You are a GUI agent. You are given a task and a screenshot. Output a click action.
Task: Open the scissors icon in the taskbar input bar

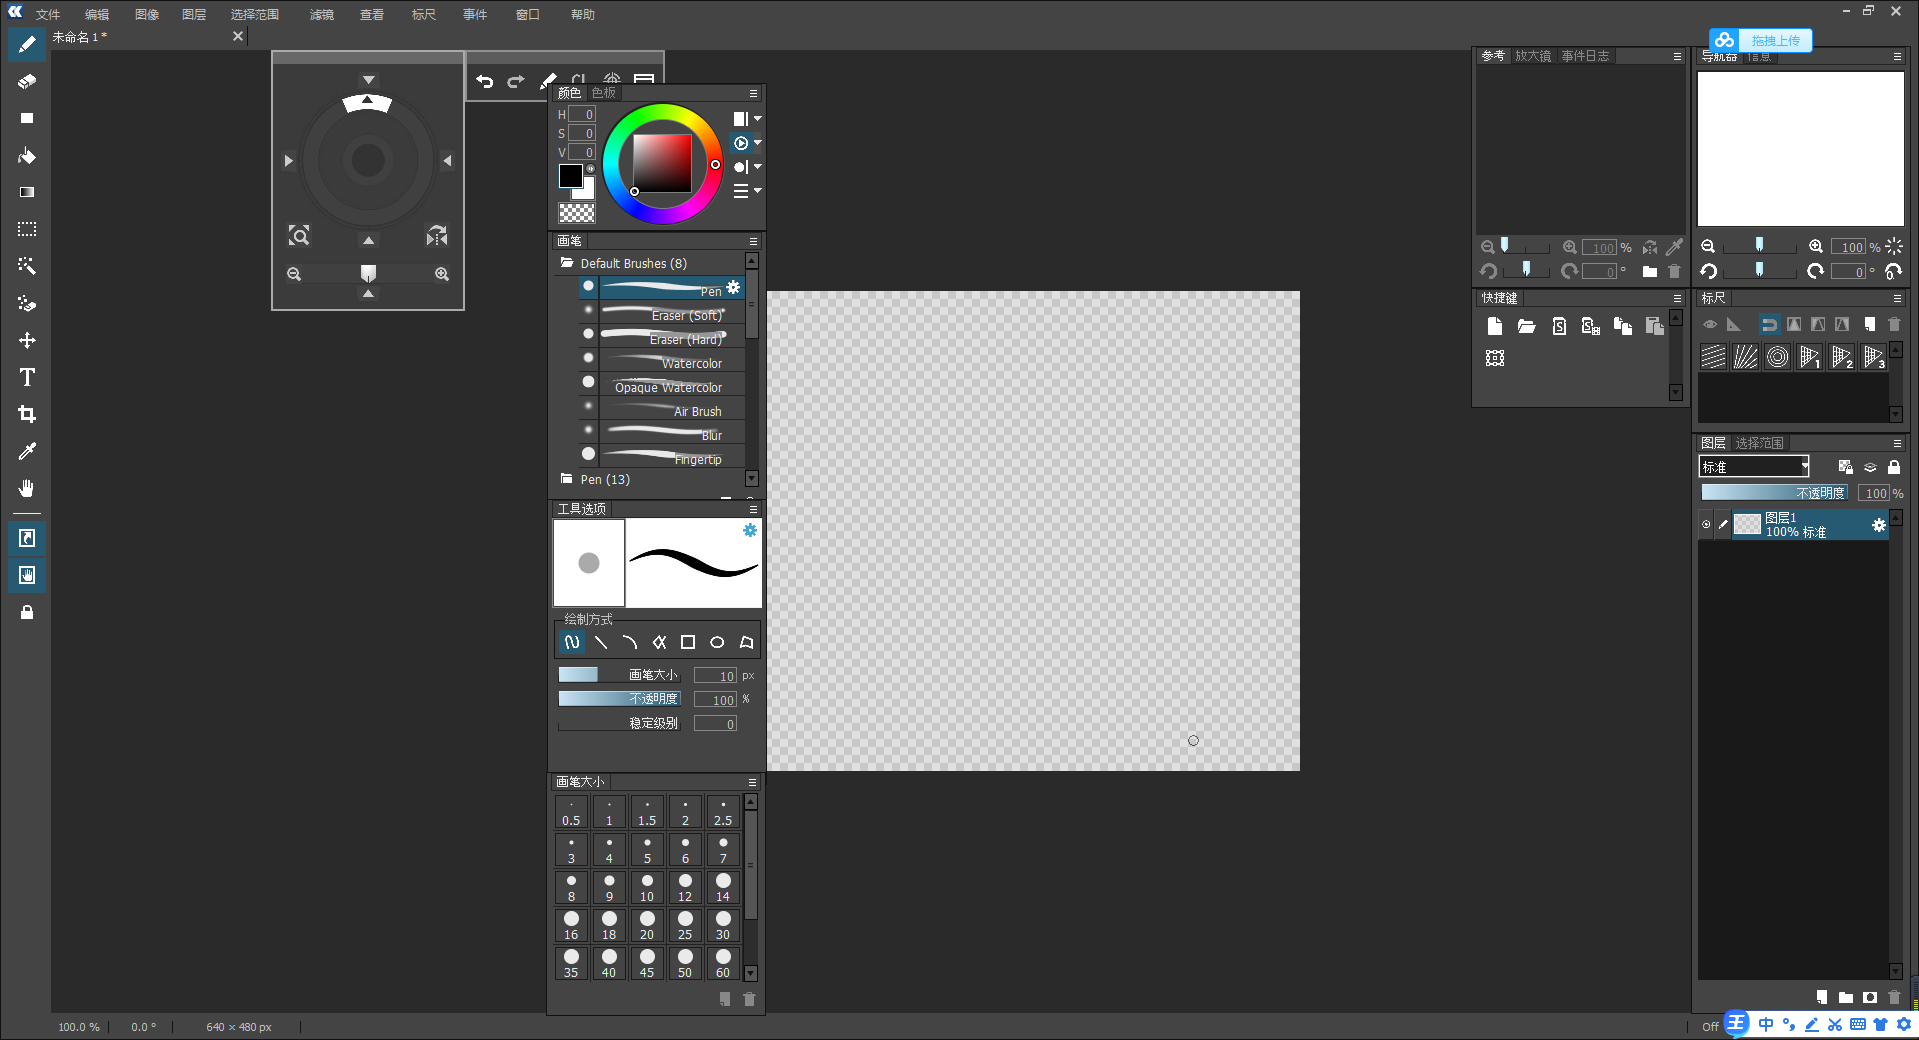pyautogui.click(x=1835, y=1025)
